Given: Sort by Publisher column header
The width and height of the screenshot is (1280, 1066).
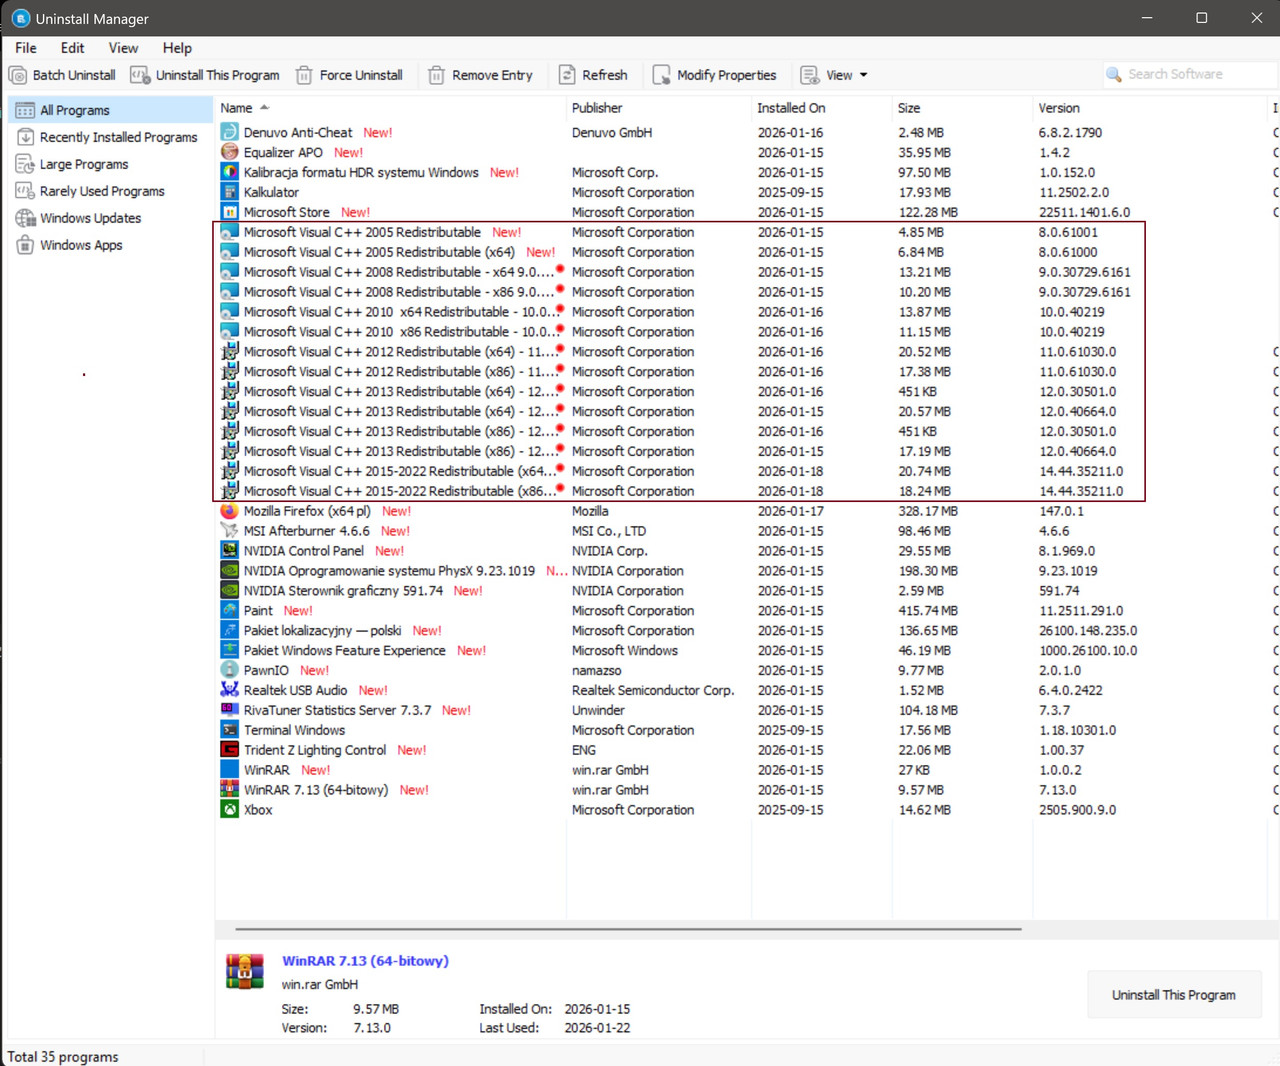Looking at the screenshot, I should [x=658, y=108].
